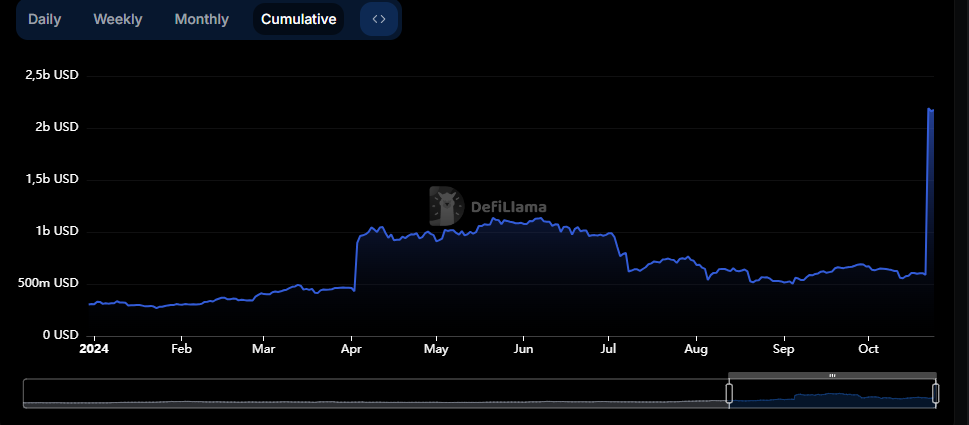Click the 0 USD y-axis label
The width and height of the screenshot is (969, 425).
pyautogui.click(x=58, y=335)
